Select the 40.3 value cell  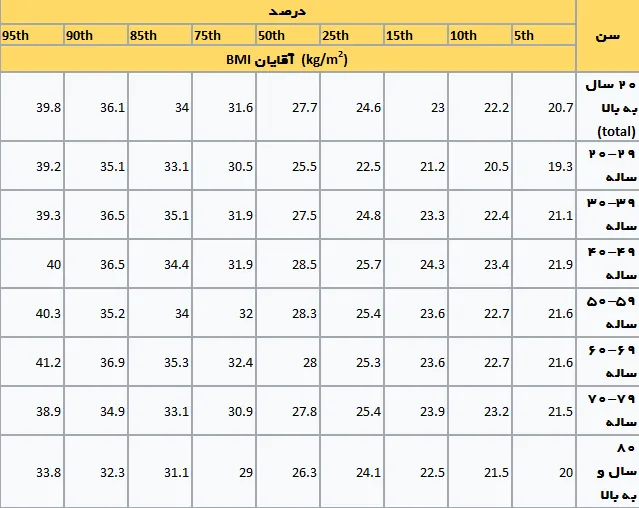(32, 313)
